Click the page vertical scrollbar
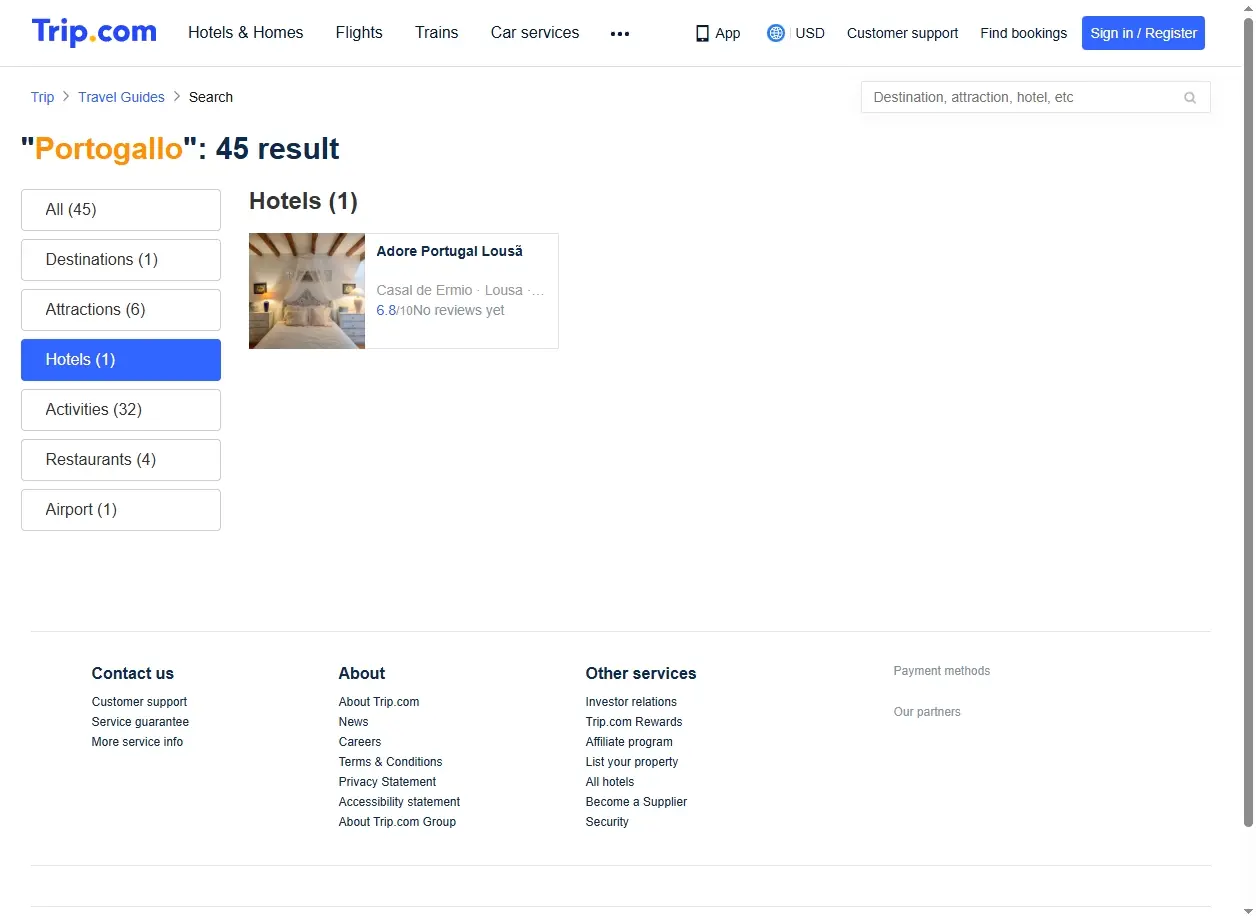Image resolution: width=1256 pixels, height=921 pixels. (1247, 420)
